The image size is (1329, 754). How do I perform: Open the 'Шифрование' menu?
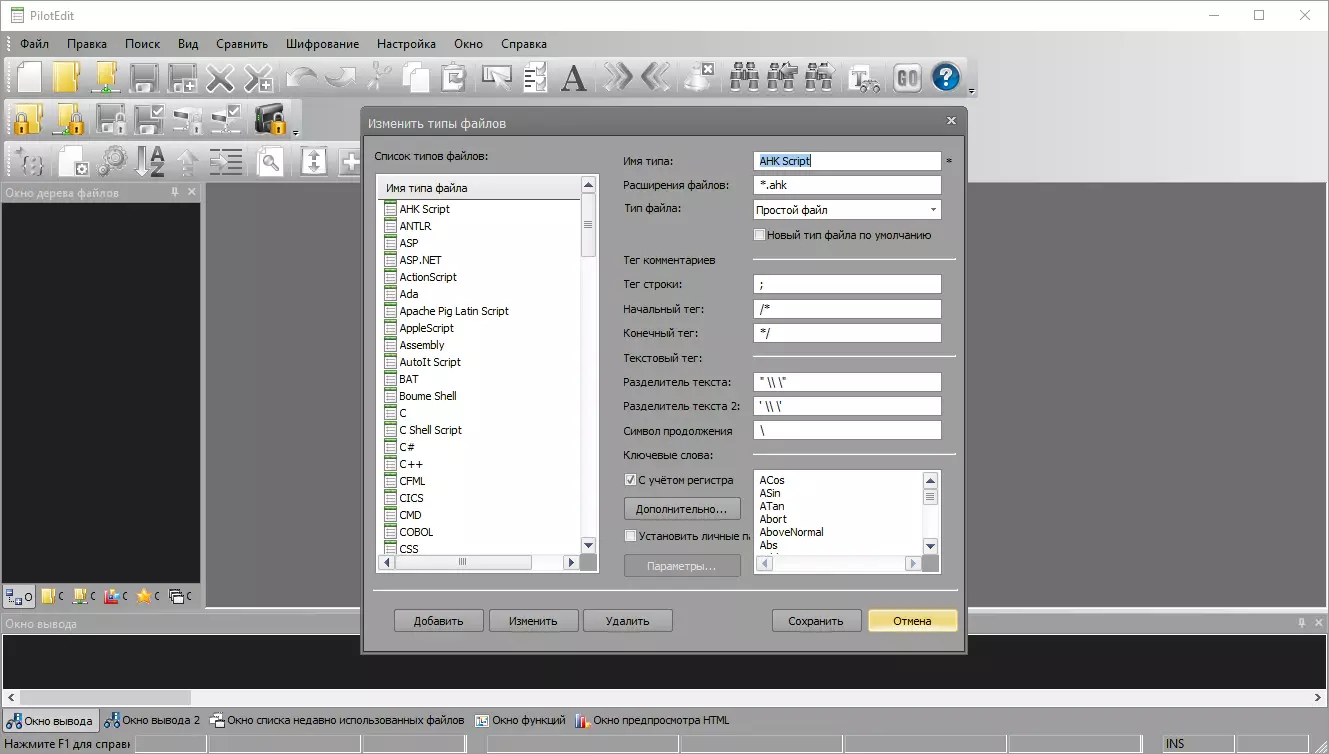[322, 44]
